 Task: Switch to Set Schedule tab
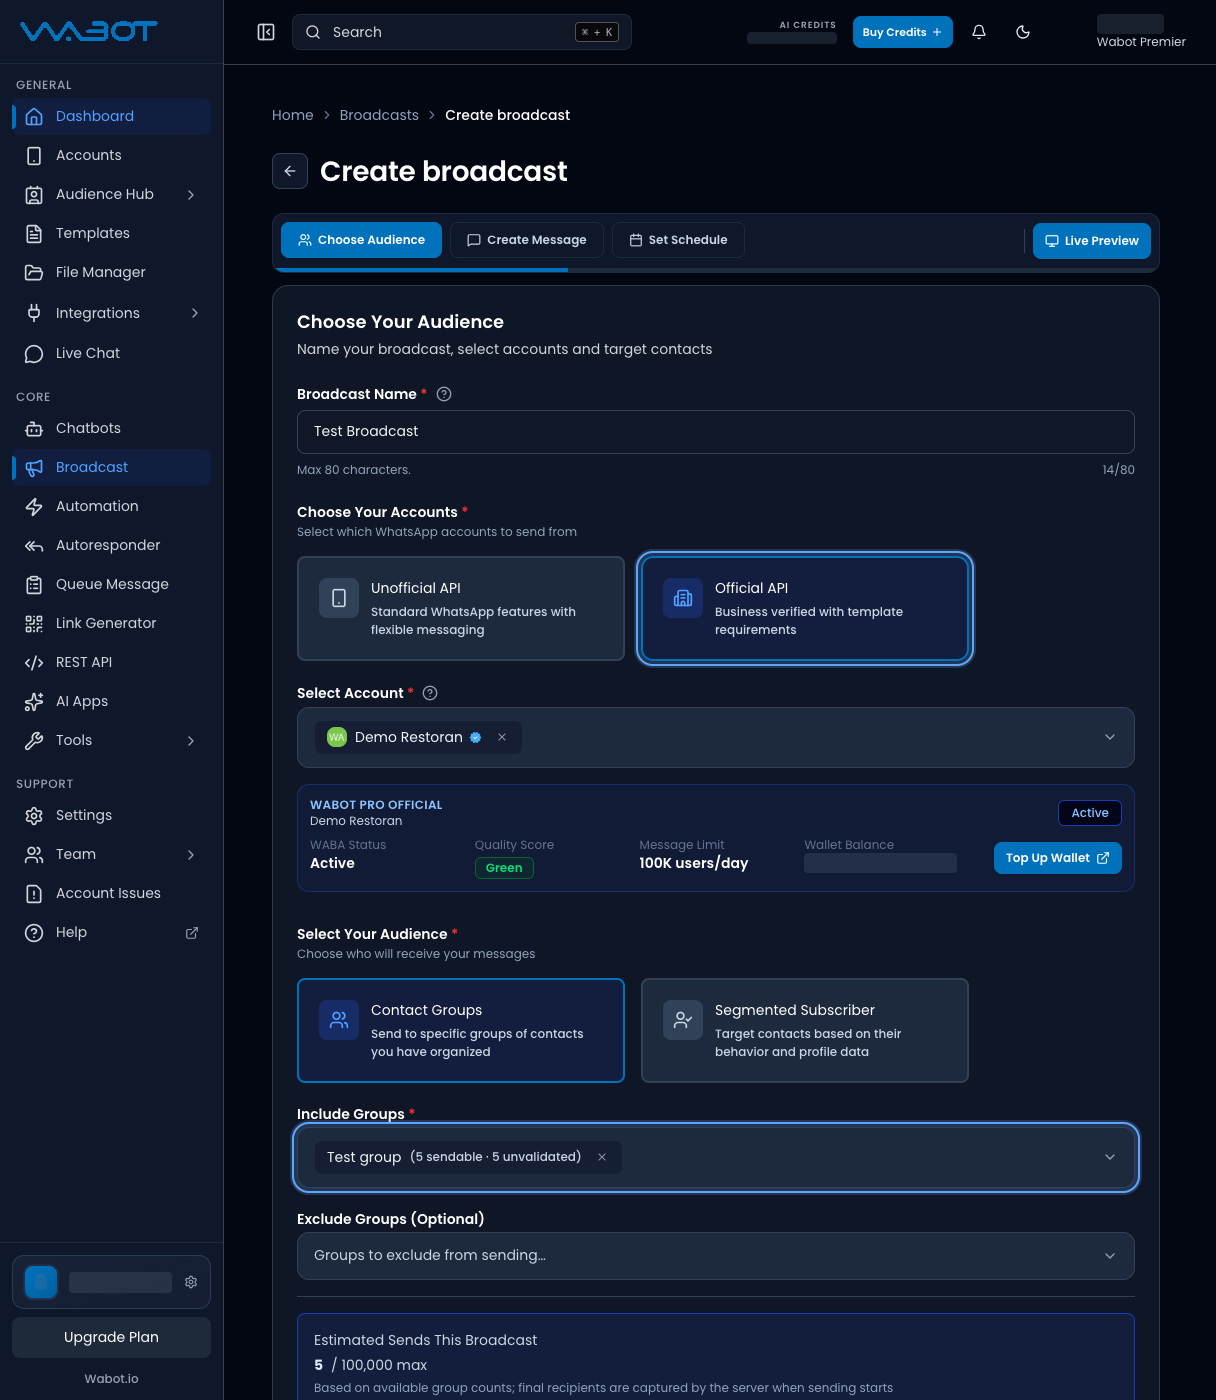coord(678,240)
